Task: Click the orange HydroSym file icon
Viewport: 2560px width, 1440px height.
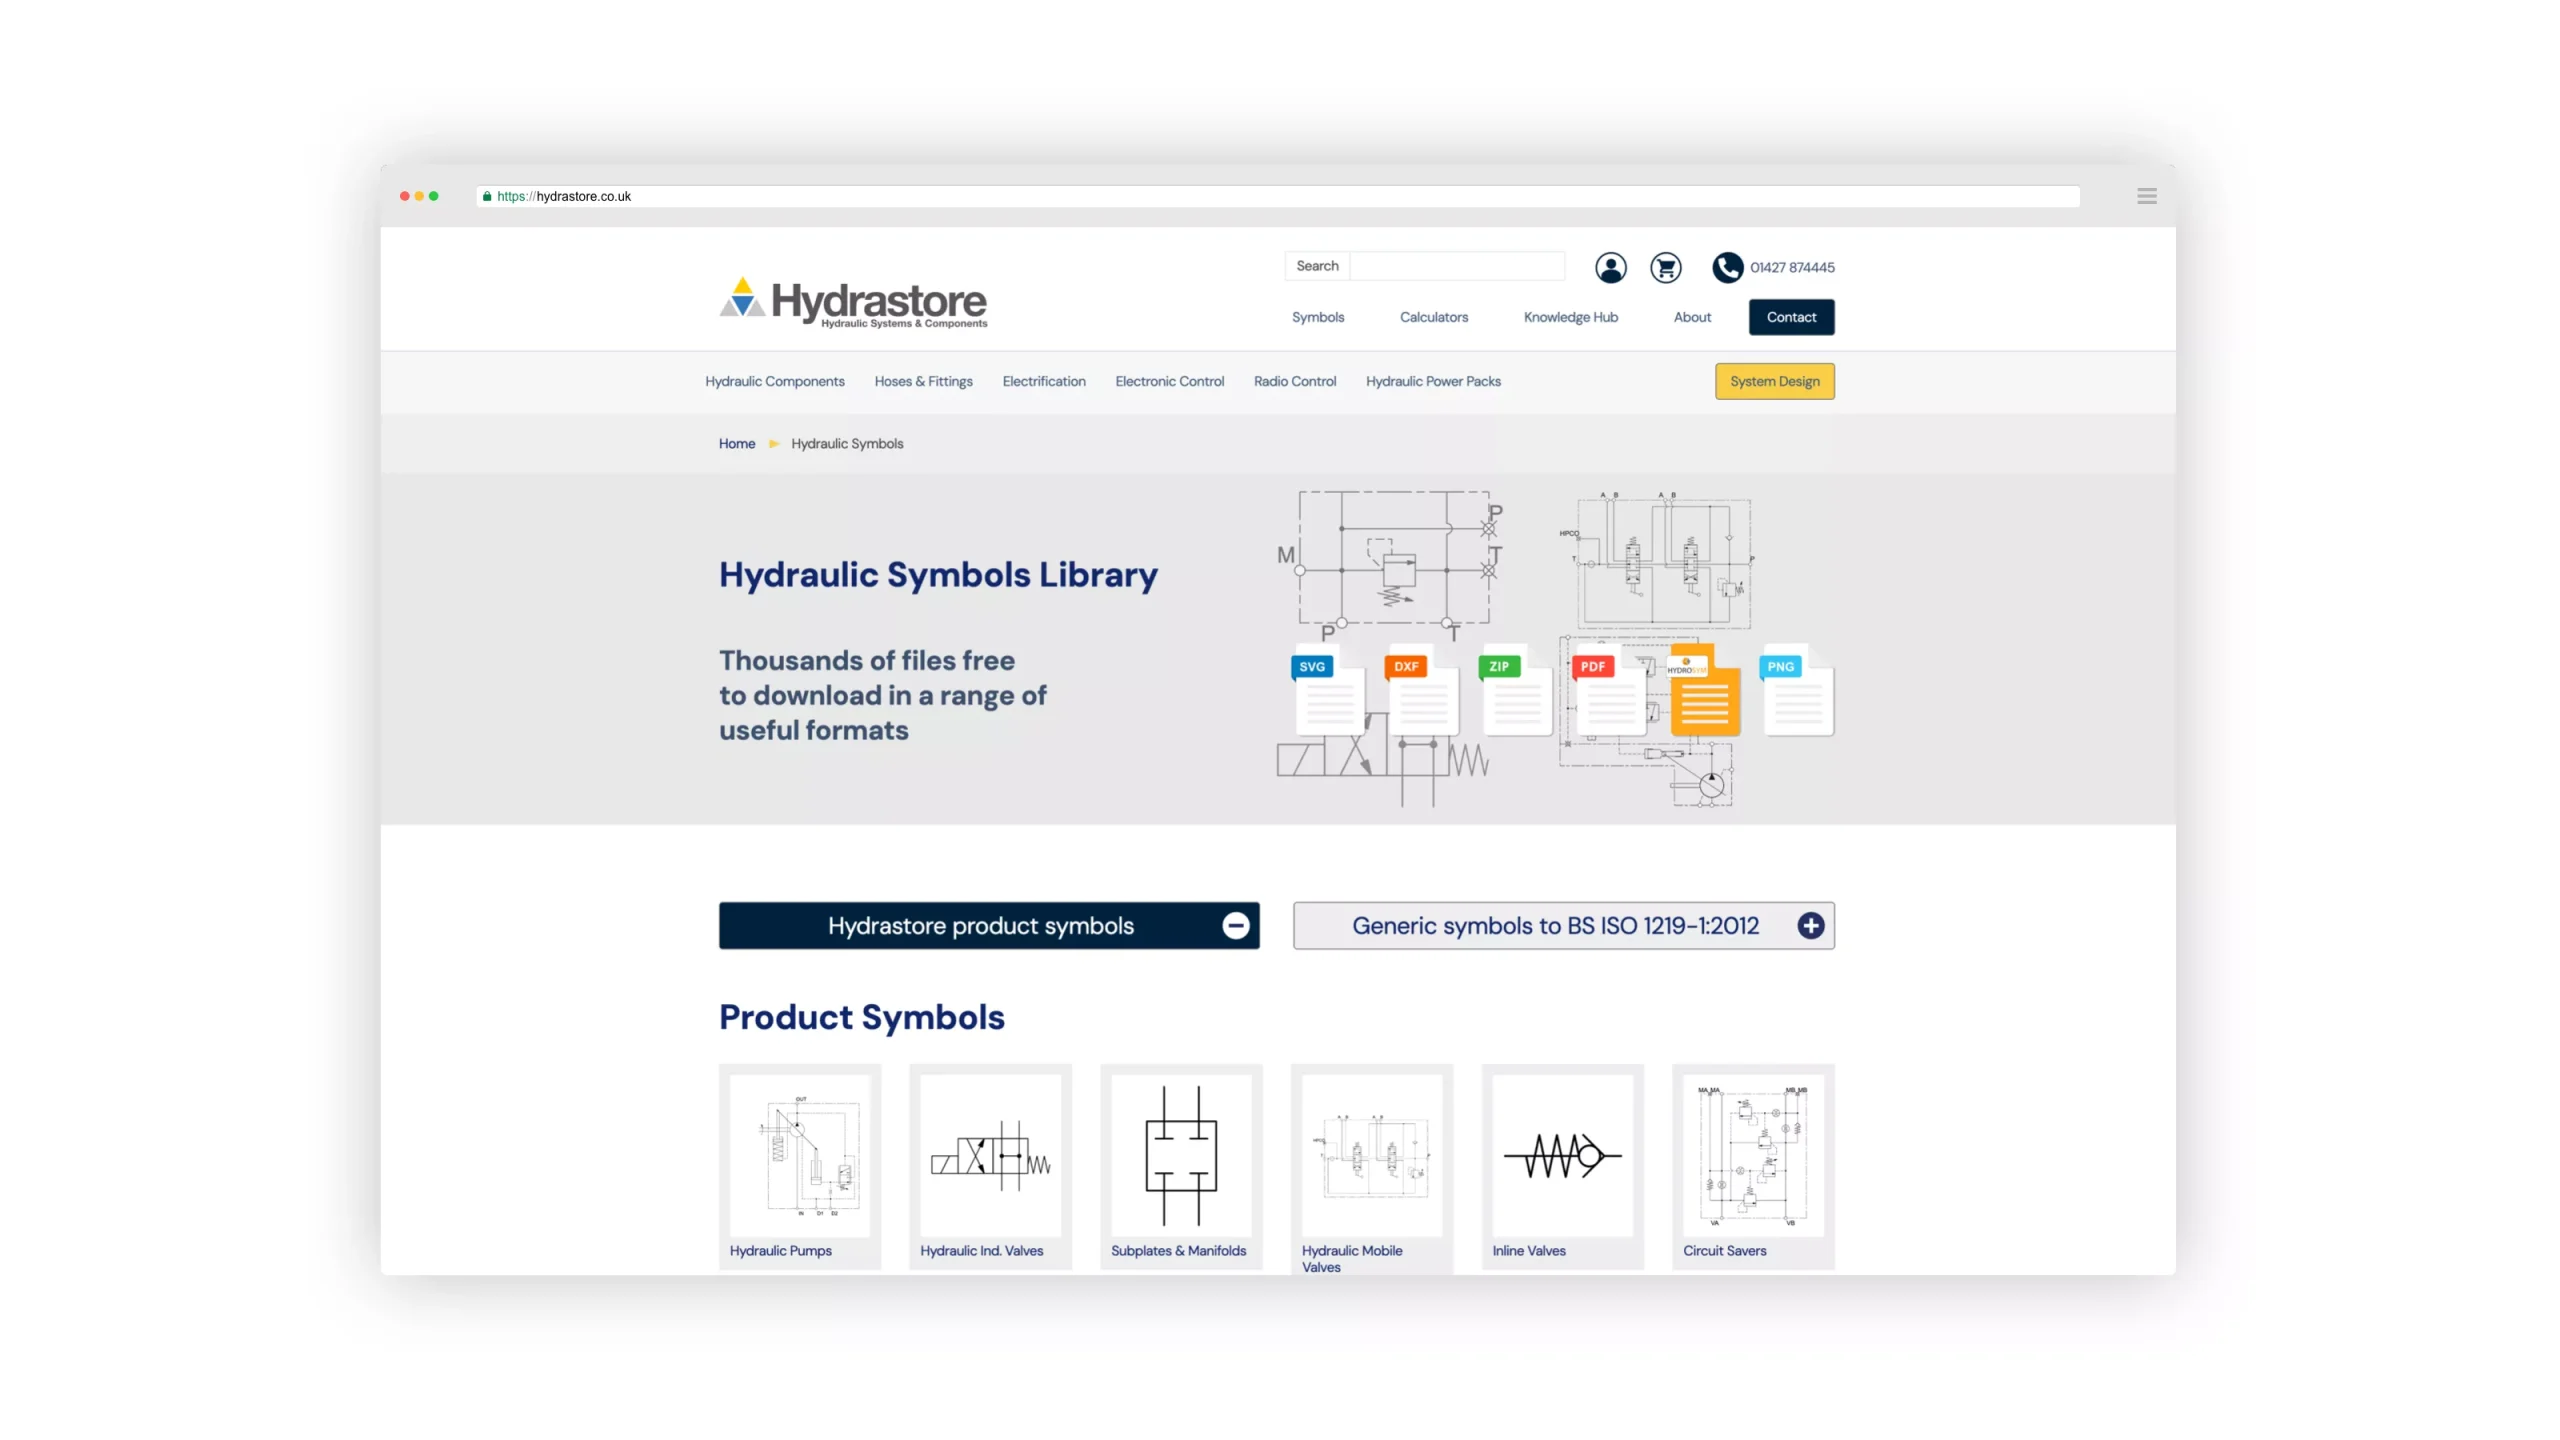Action: (x=1704, y=690)
